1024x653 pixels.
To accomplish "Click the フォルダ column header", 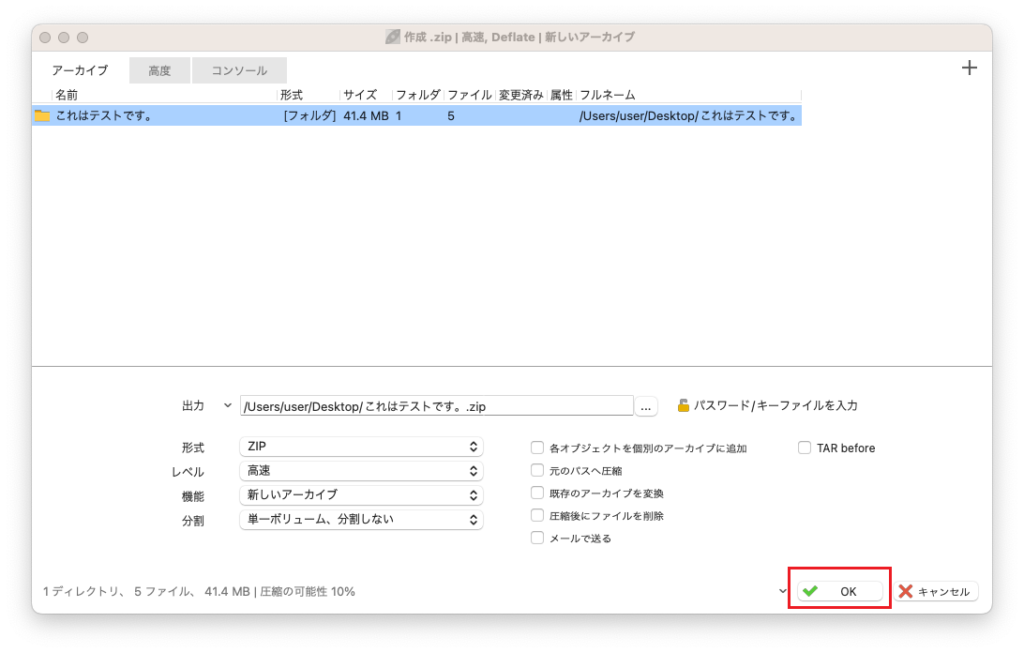I will click(418, 95).
